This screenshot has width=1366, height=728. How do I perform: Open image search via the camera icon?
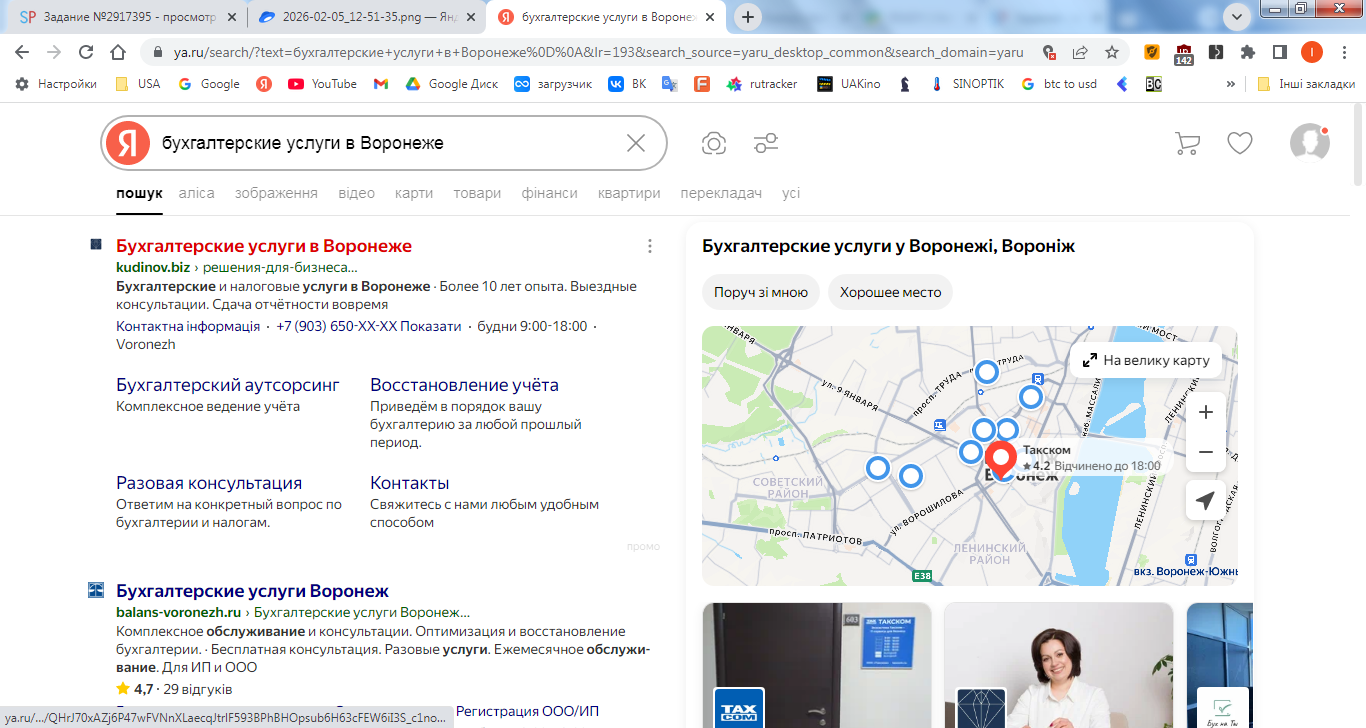point(714,144)
